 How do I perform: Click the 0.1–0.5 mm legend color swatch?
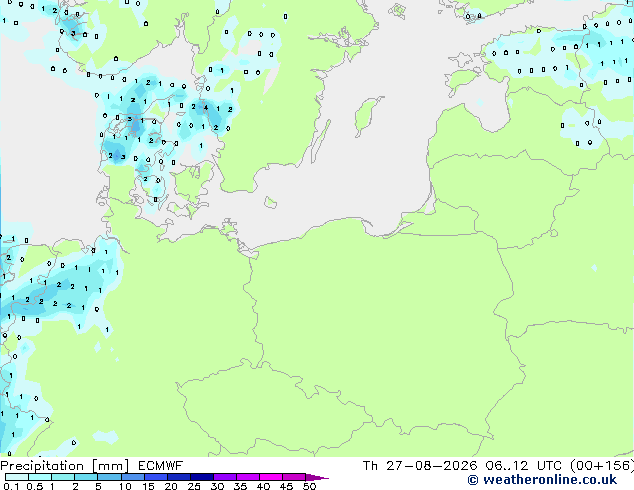point(17,477)
